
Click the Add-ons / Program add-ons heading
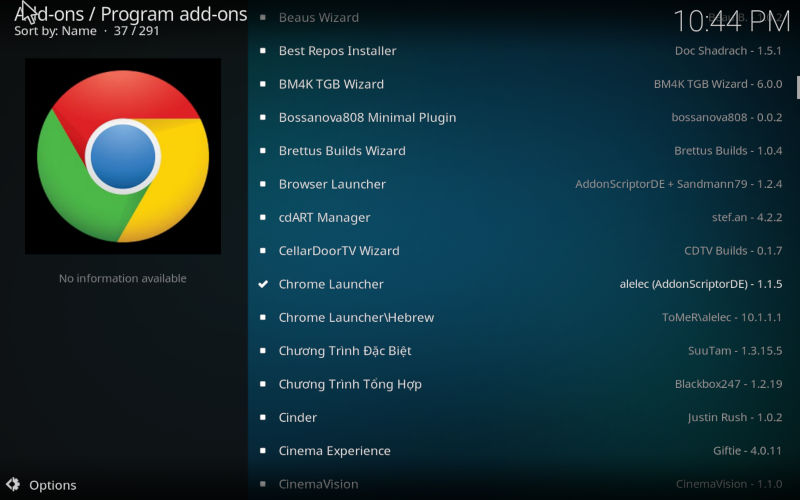tap(131, 14)
